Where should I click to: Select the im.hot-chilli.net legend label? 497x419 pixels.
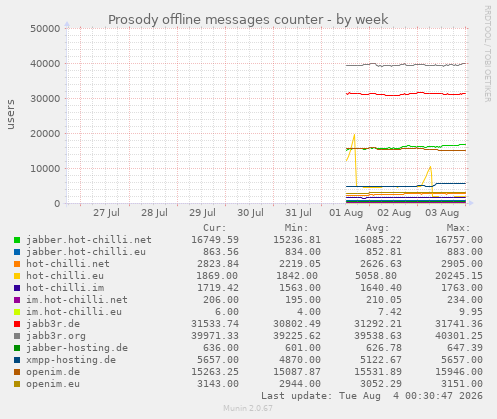pos(77,300)
